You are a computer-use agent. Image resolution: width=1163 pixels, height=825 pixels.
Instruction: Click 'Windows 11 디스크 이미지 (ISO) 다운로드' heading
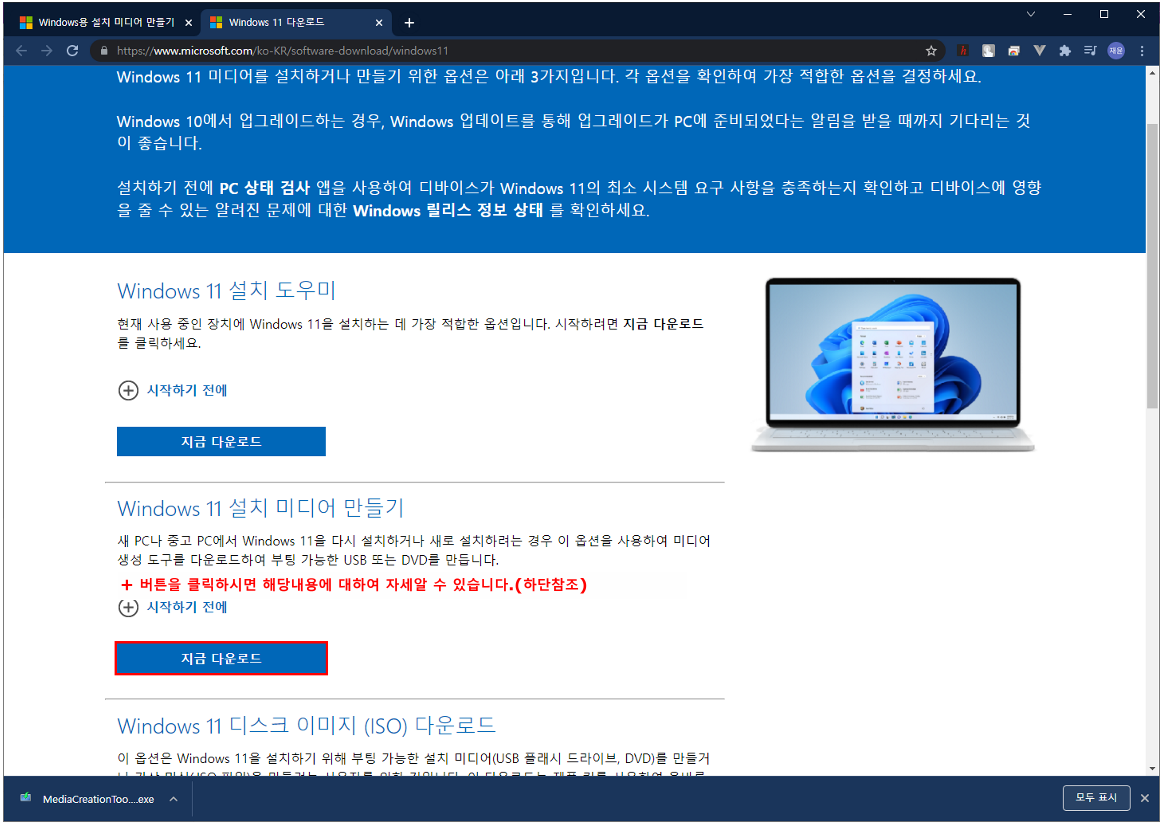pyautogui.click(x=306, y=725)
